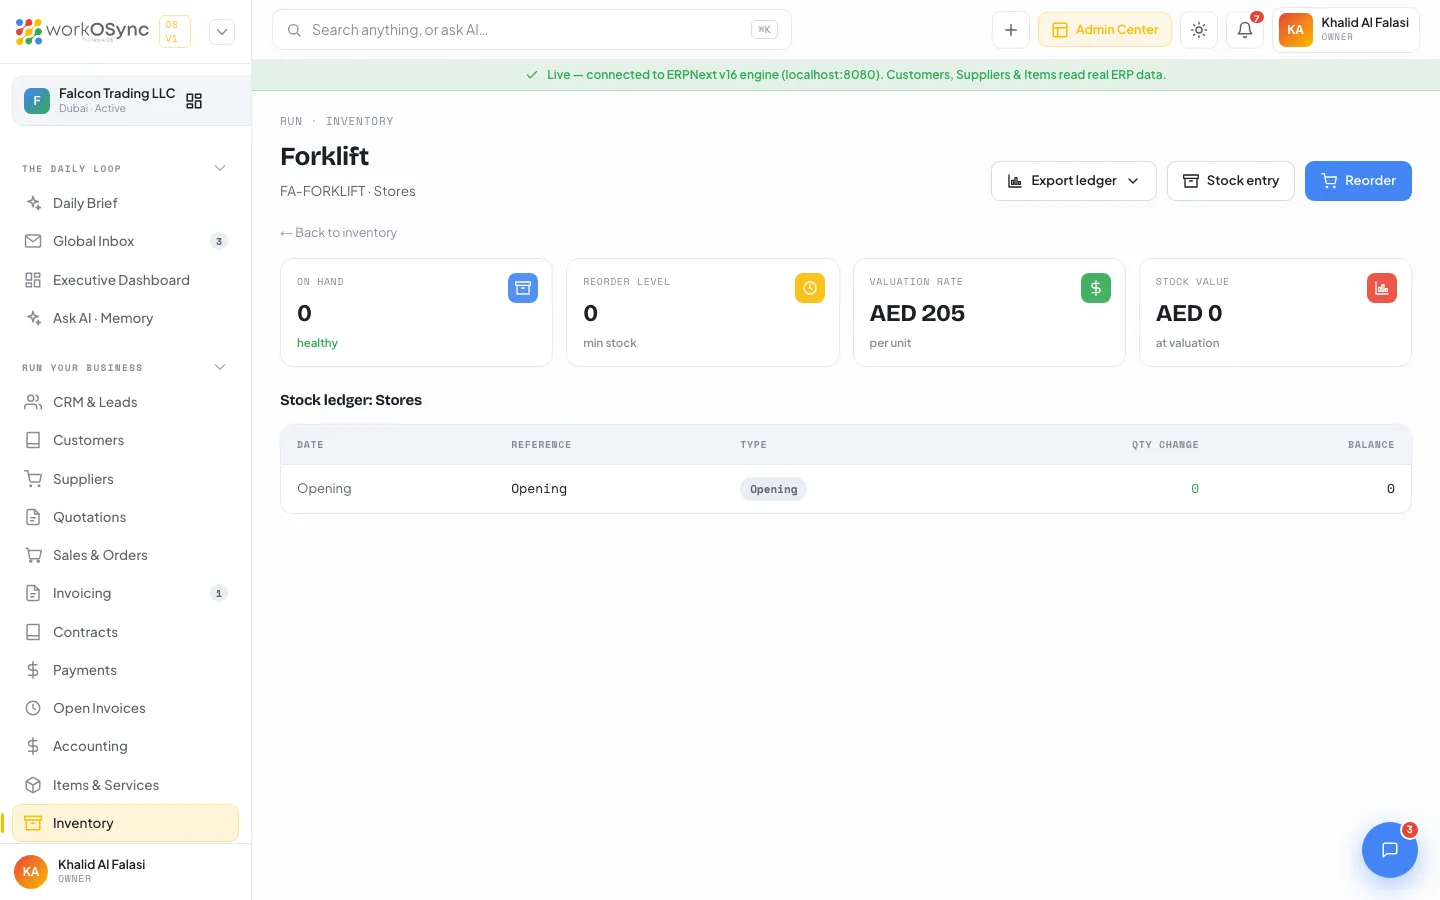
Task: Open the floating chat bubble
Action: click(x=1390, y=850)
